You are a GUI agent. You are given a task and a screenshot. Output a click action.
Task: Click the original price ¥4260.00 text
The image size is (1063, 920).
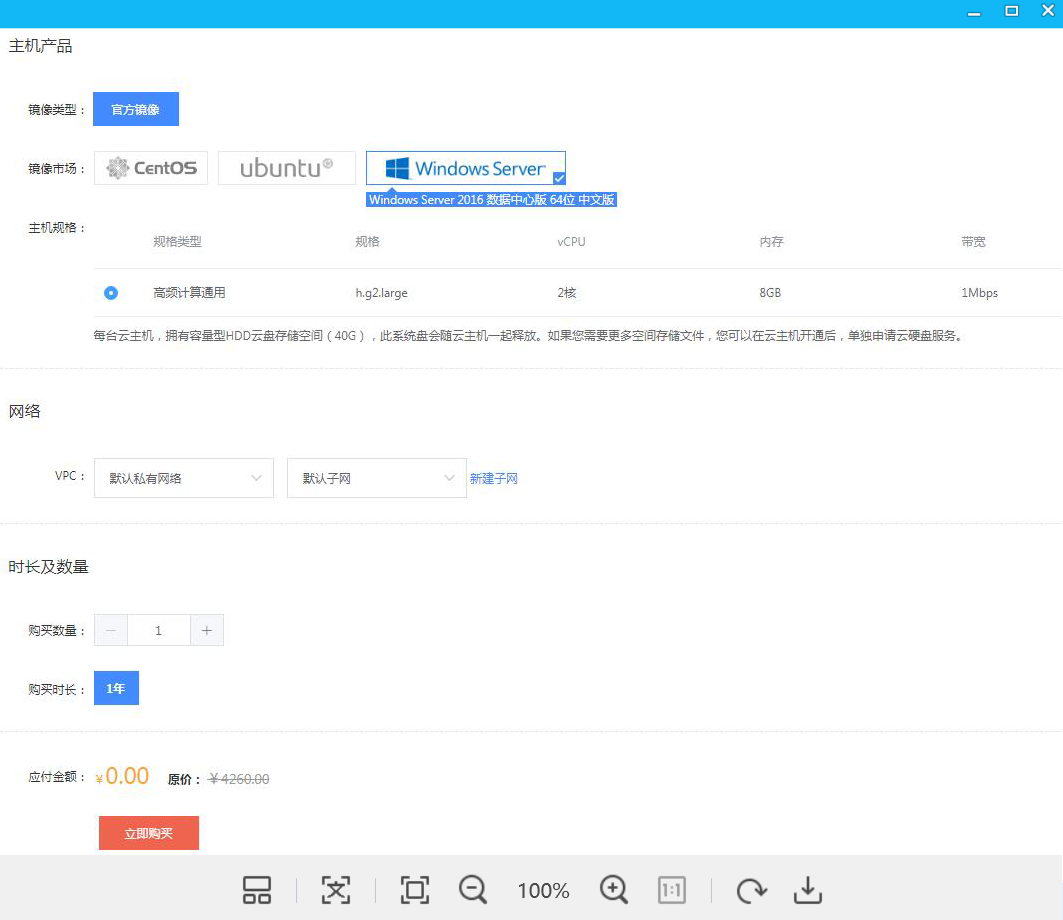(x=239, y=779)
